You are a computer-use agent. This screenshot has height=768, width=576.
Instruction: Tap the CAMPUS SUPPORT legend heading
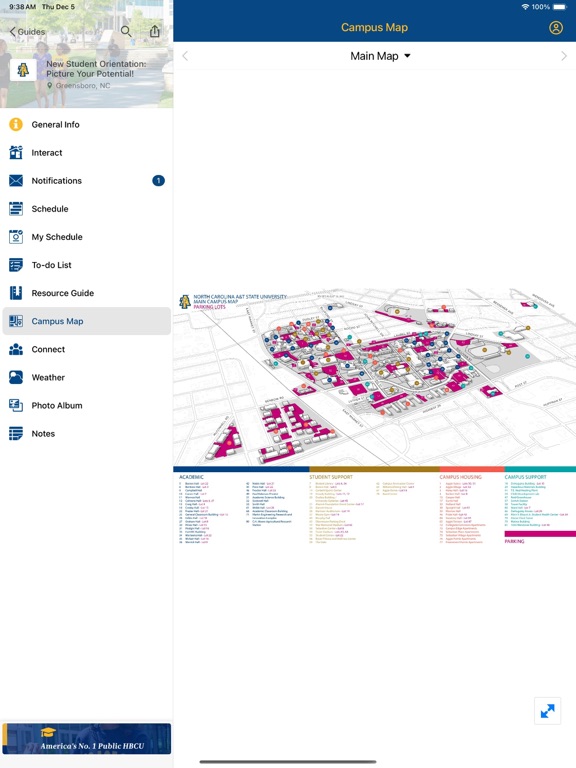click(526, 477)
